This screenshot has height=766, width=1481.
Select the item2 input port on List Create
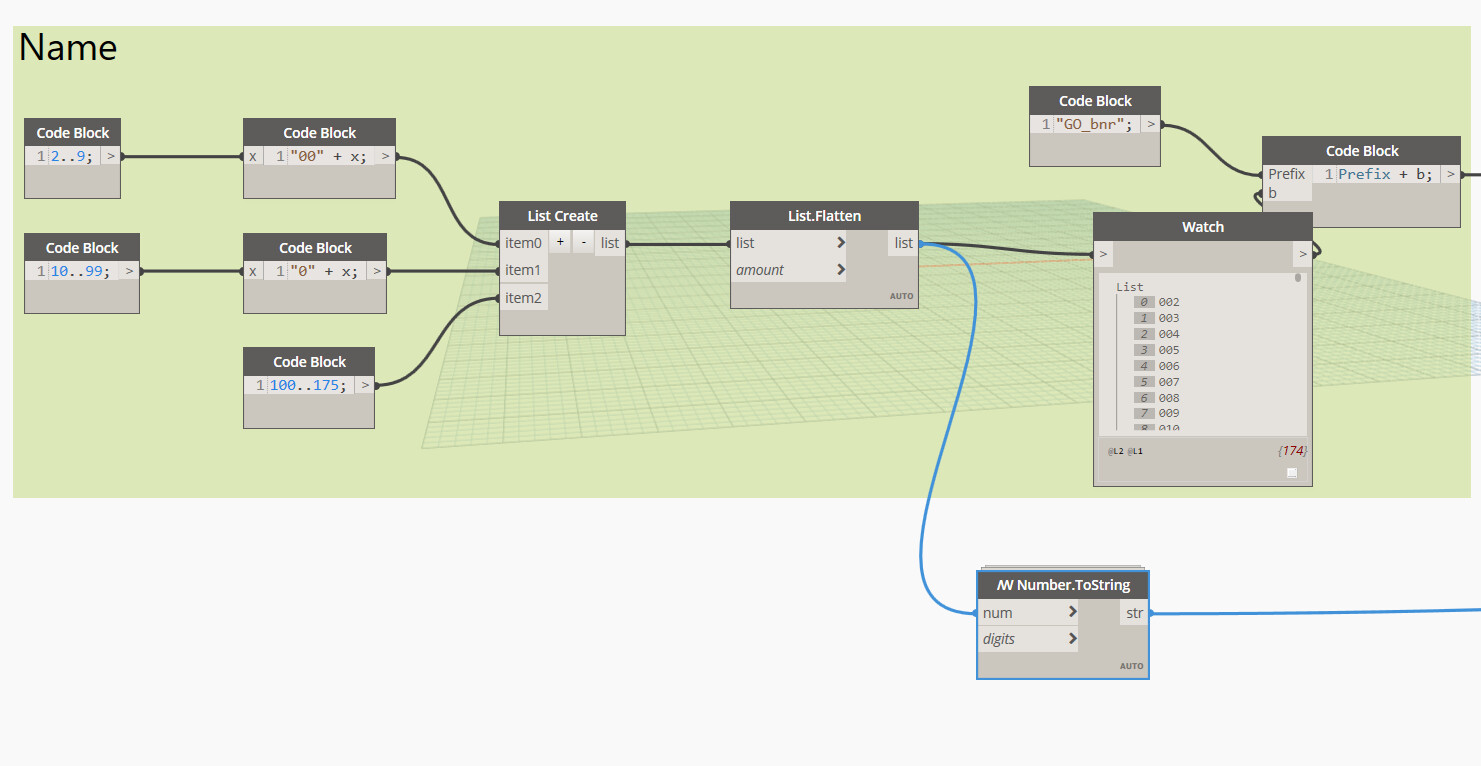click(x=523, y=297)
